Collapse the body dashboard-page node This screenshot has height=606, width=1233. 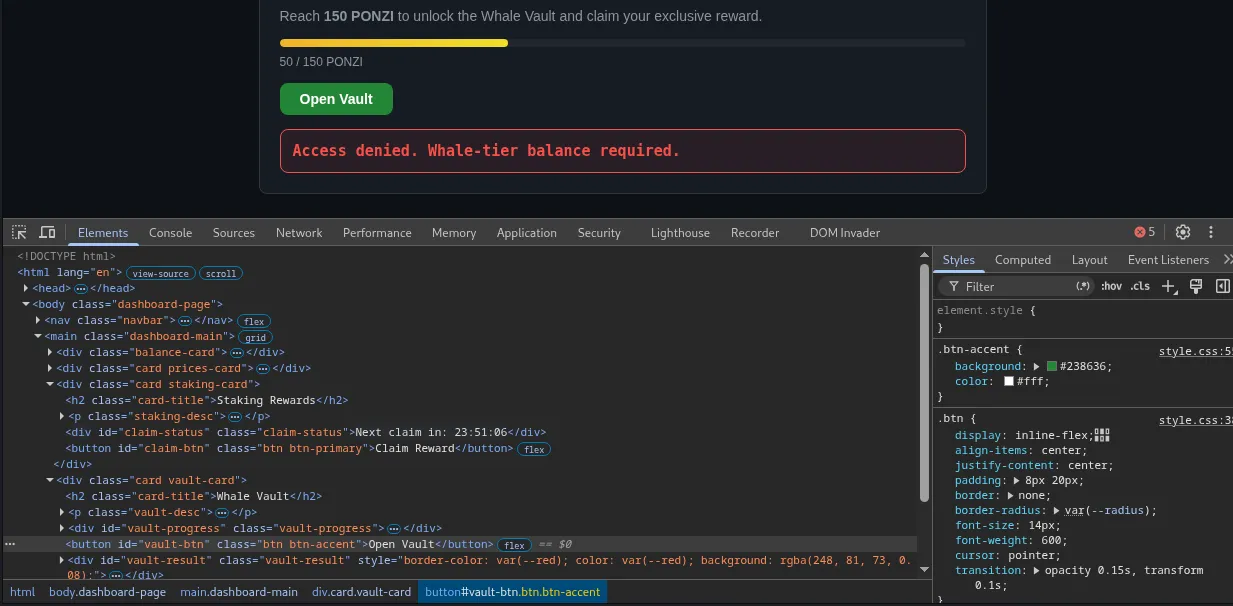click(x=26, y=304)
